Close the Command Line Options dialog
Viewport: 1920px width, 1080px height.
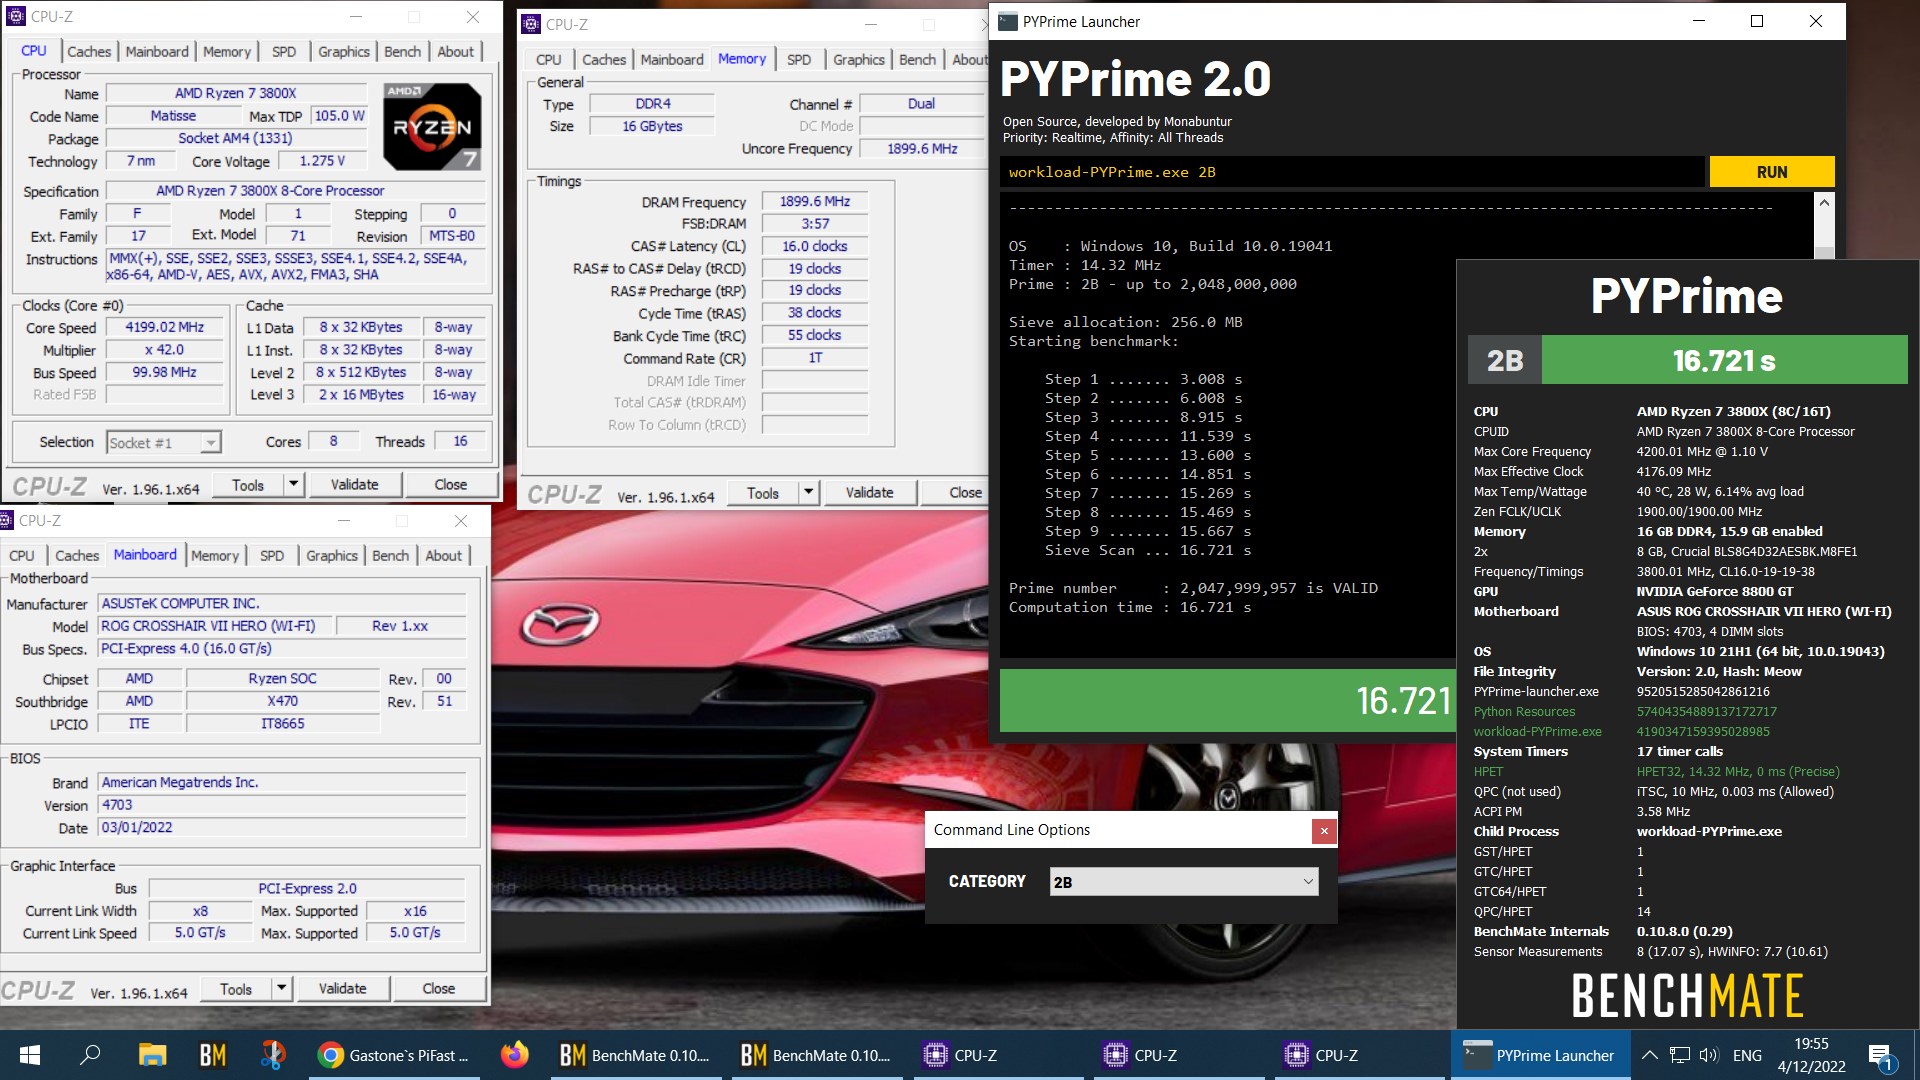(x=1324, y=830)
